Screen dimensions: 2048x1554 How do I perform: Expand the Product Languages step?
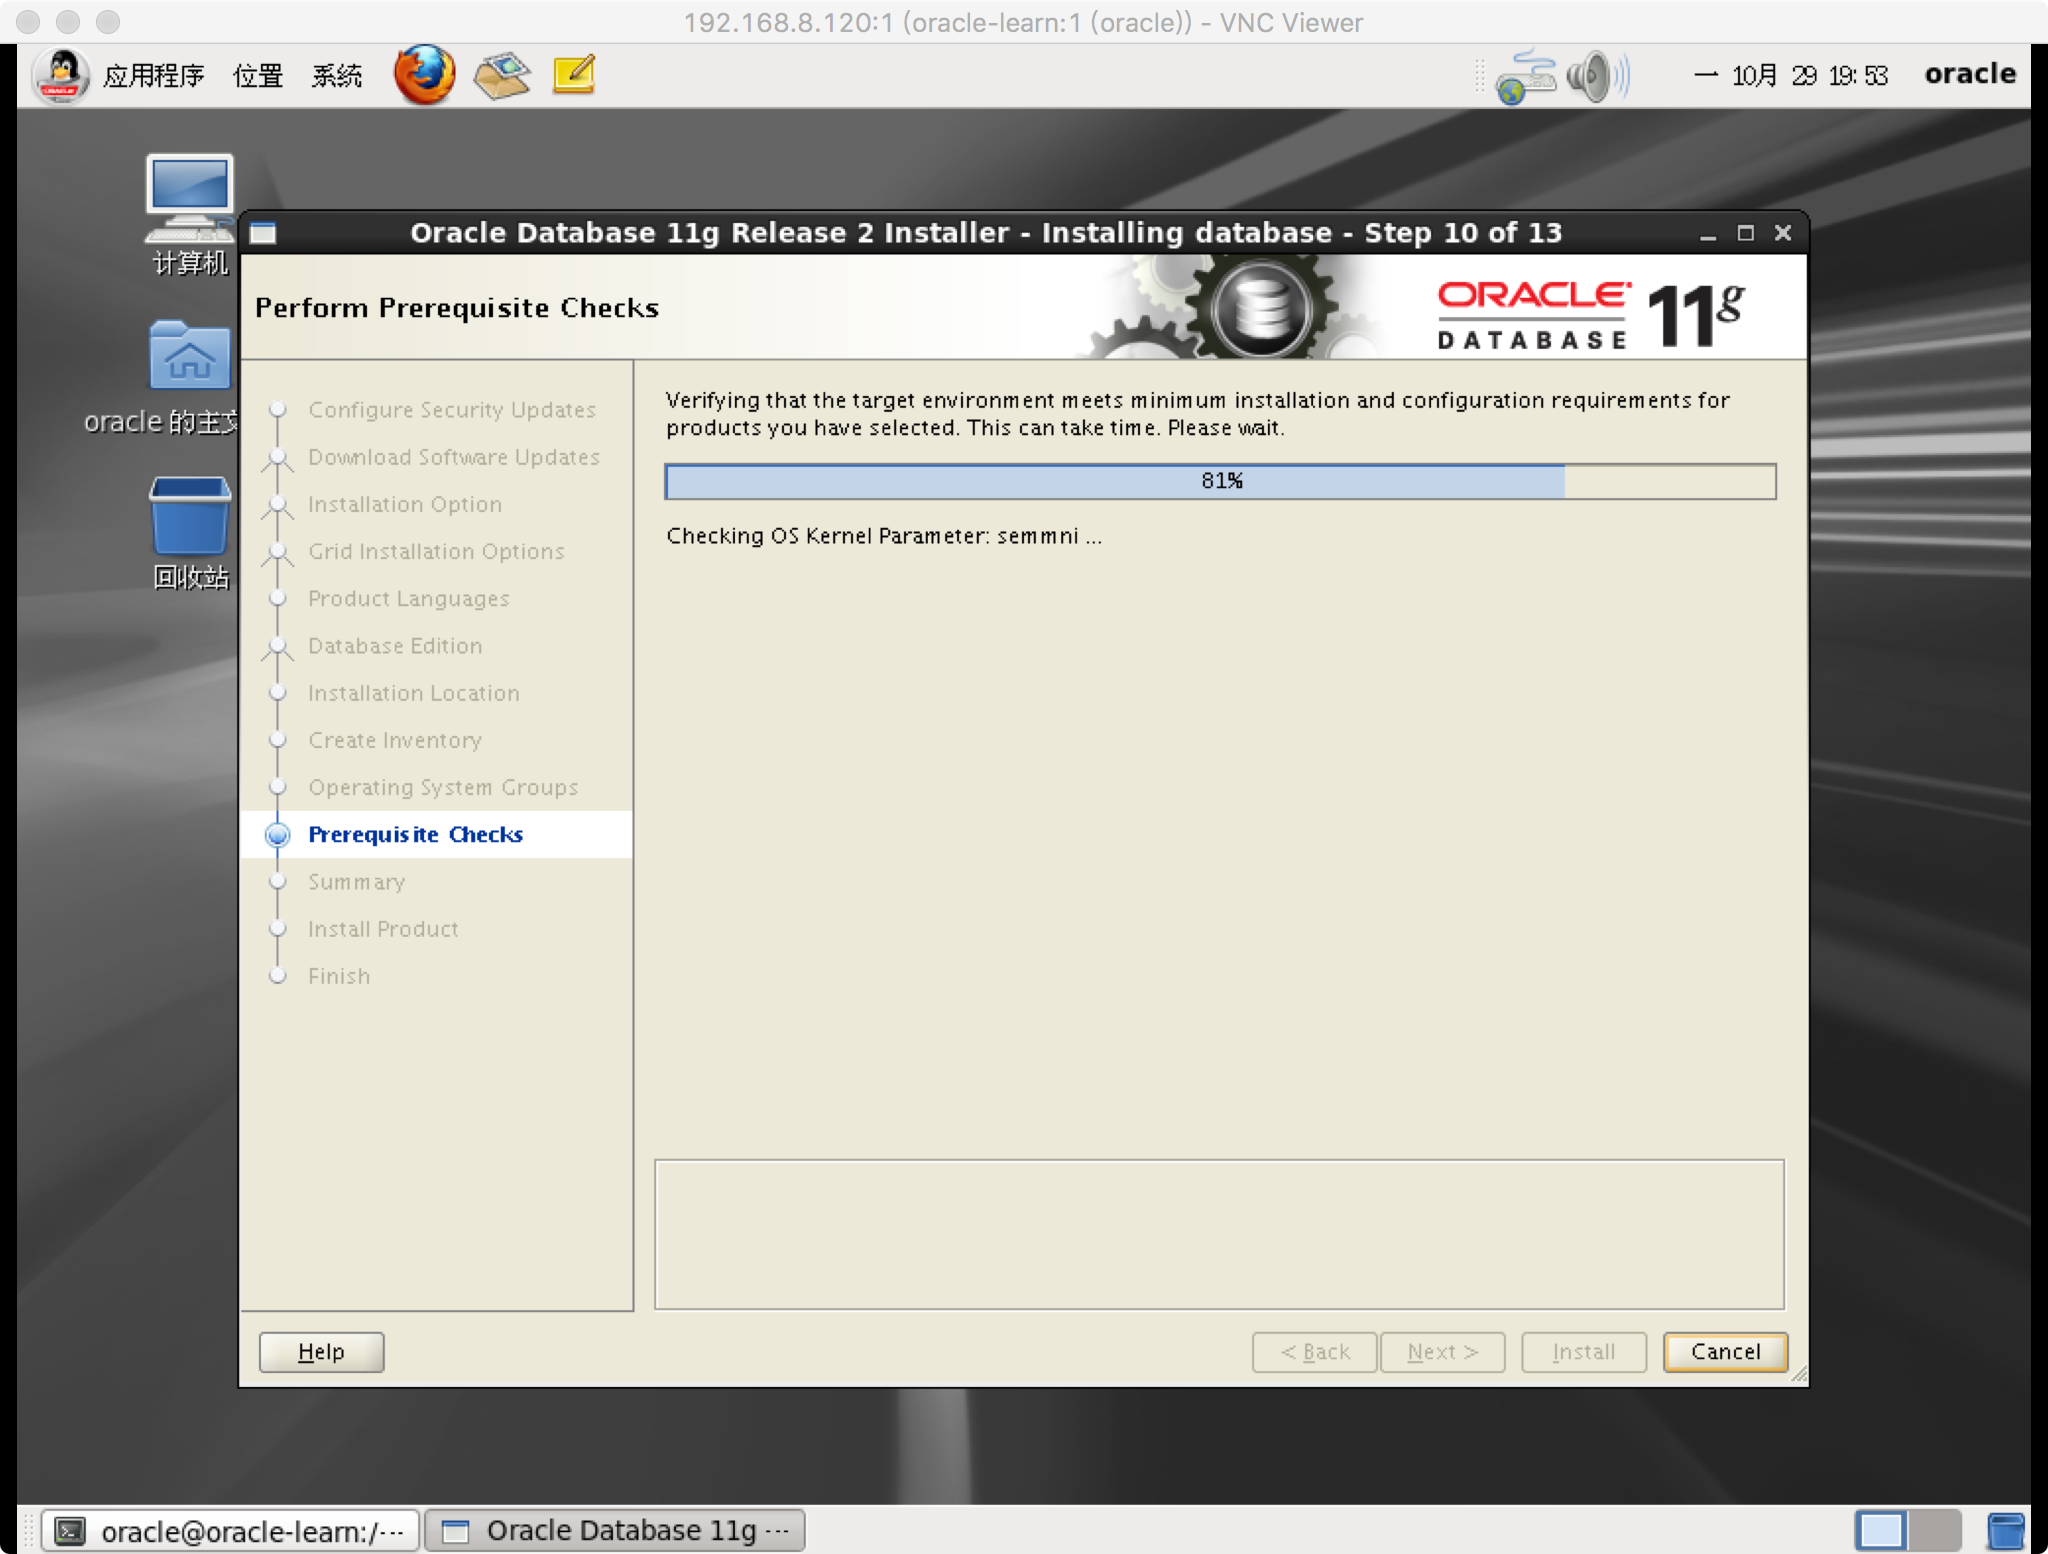coord(410,597)
